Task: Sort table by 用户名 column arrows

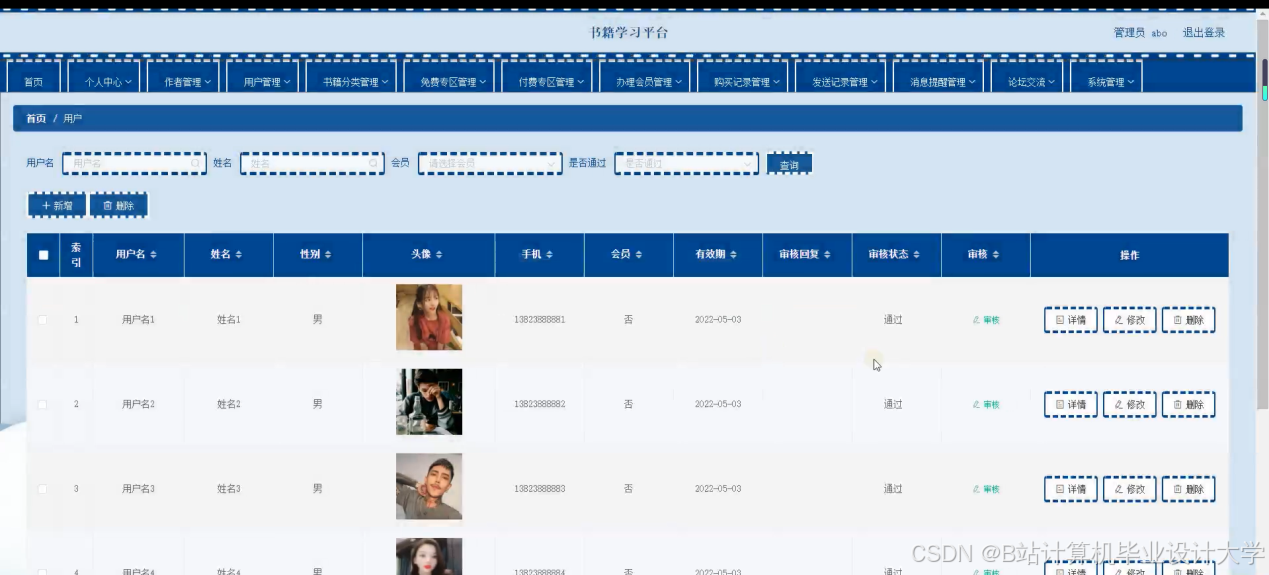Action: (153, 255)
